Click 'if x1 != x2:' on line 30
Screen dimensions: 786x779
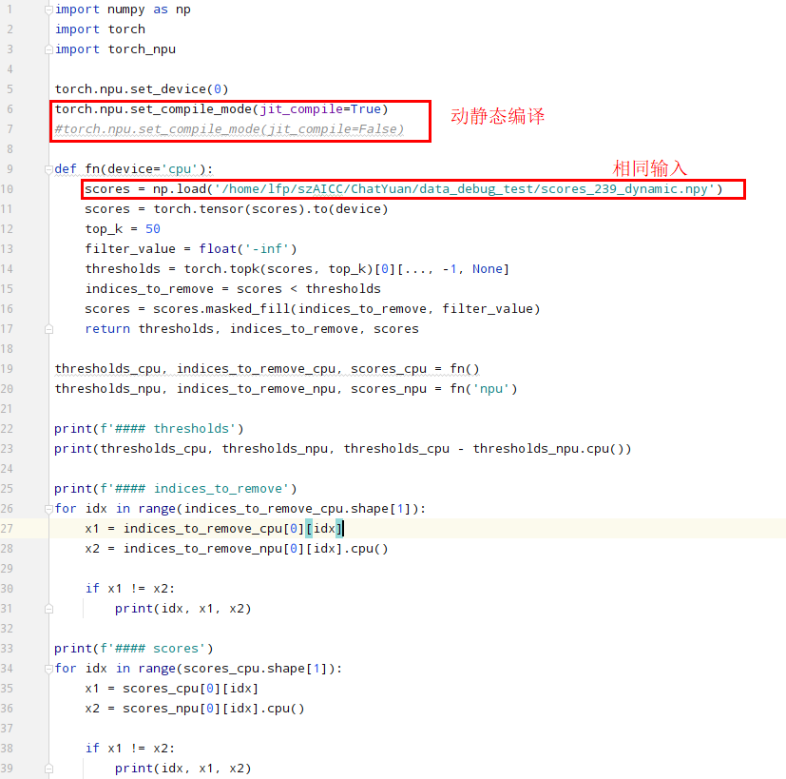130,589
